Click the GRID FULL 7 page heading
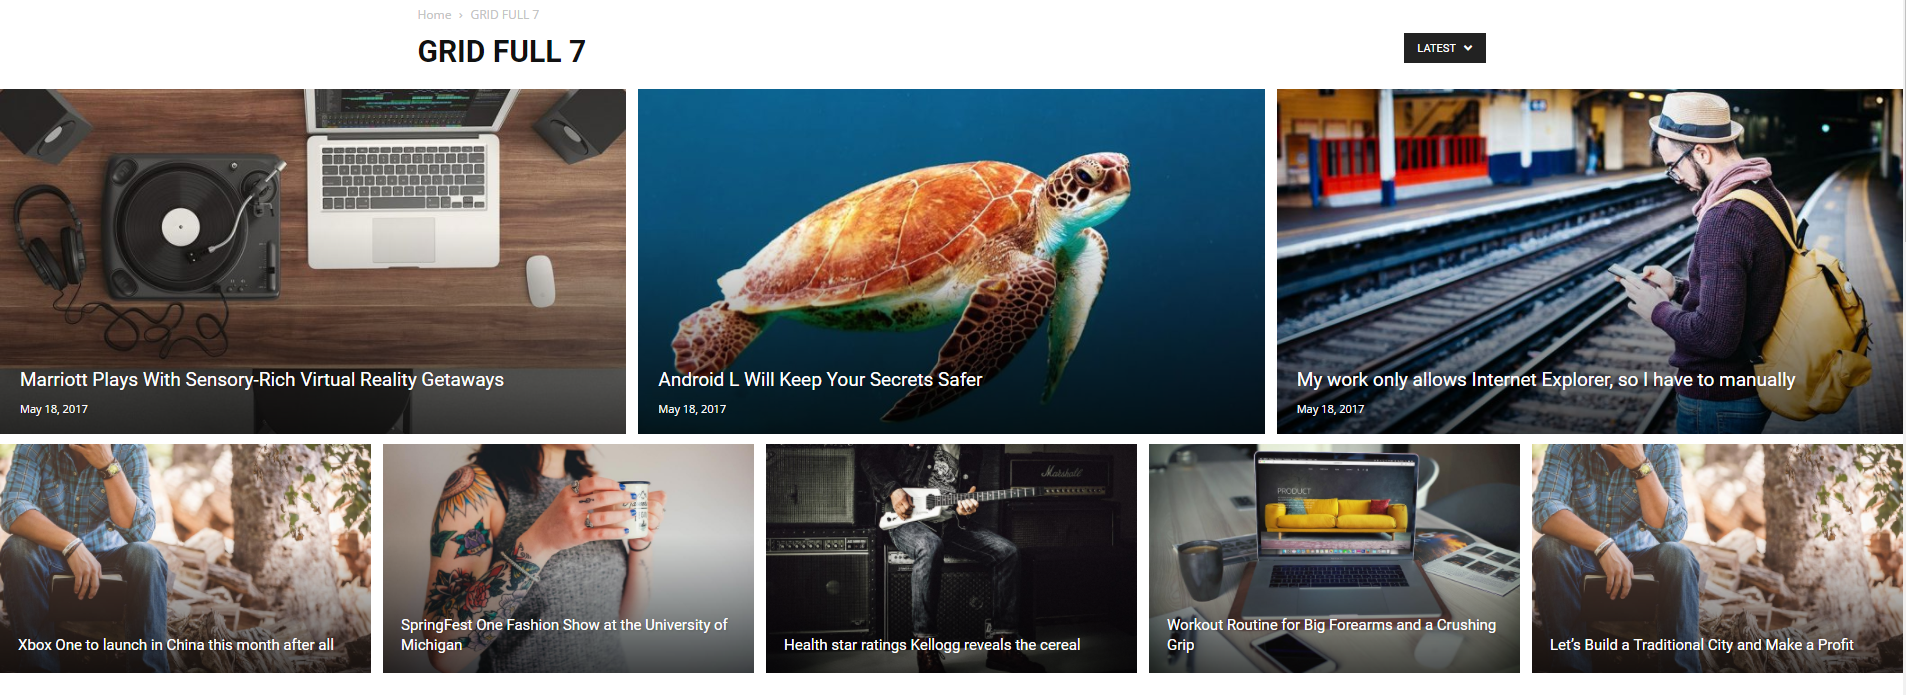This screenshot has width=1906, height=695. [501, 51]
